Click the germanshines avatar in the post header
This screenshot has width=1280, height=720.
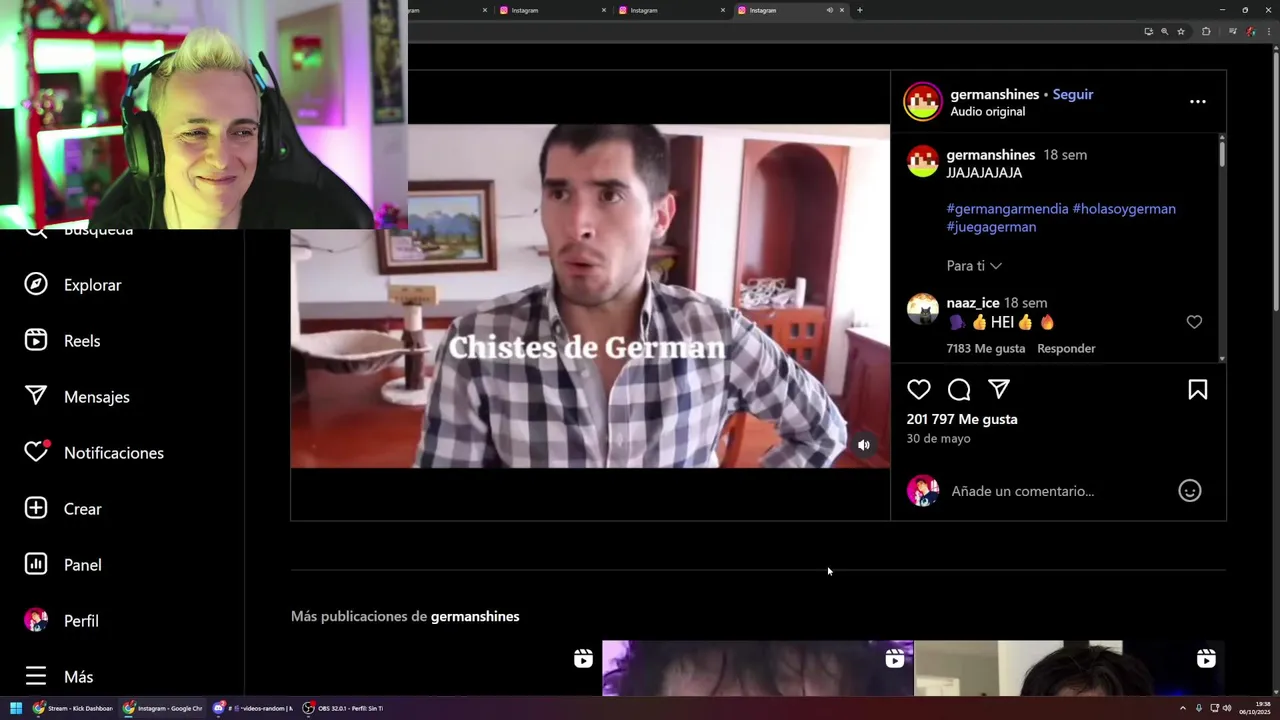coord(923,102)
